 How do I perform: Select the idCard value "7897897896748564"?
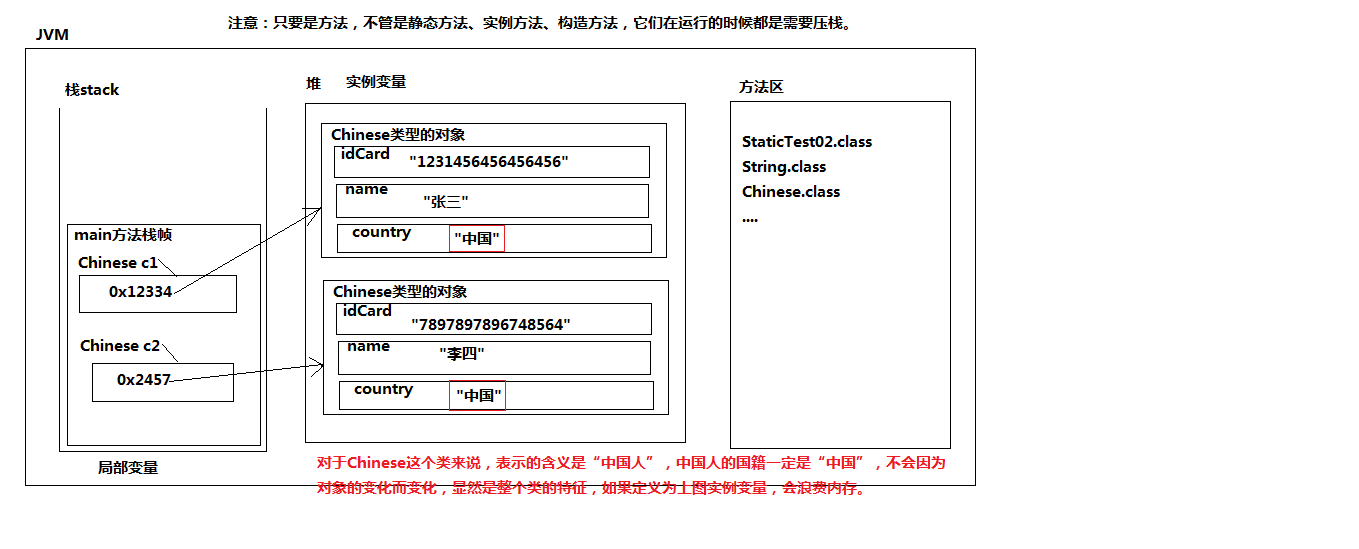point(490,324)
